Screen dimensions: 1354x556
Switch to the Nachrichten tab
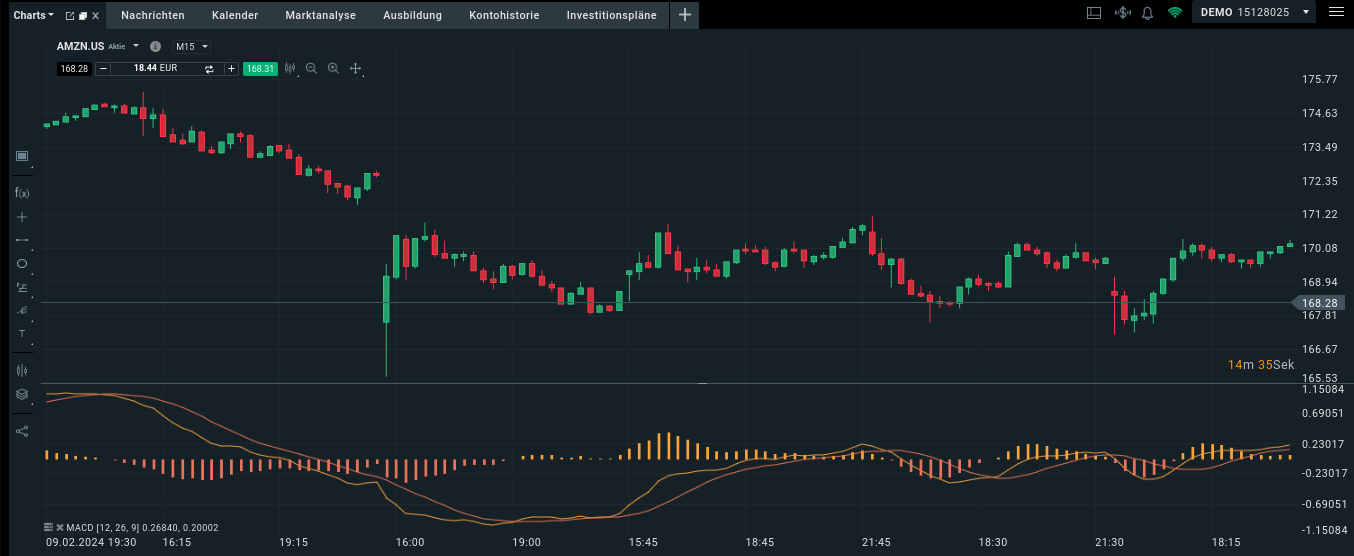[153, 15]
